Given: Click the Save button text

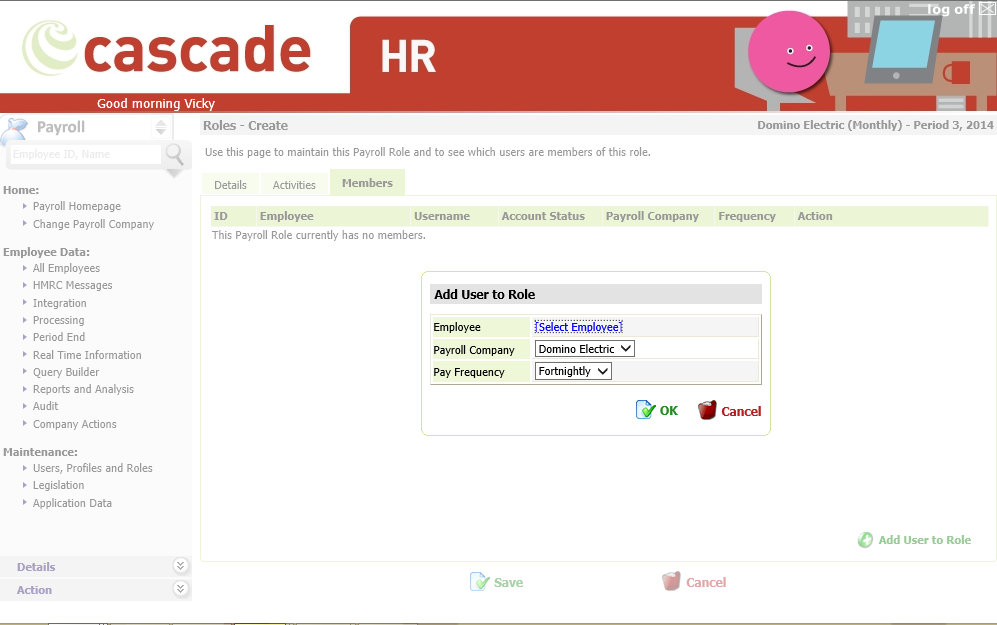Looking at the screenshot, I should pos(508,582).
